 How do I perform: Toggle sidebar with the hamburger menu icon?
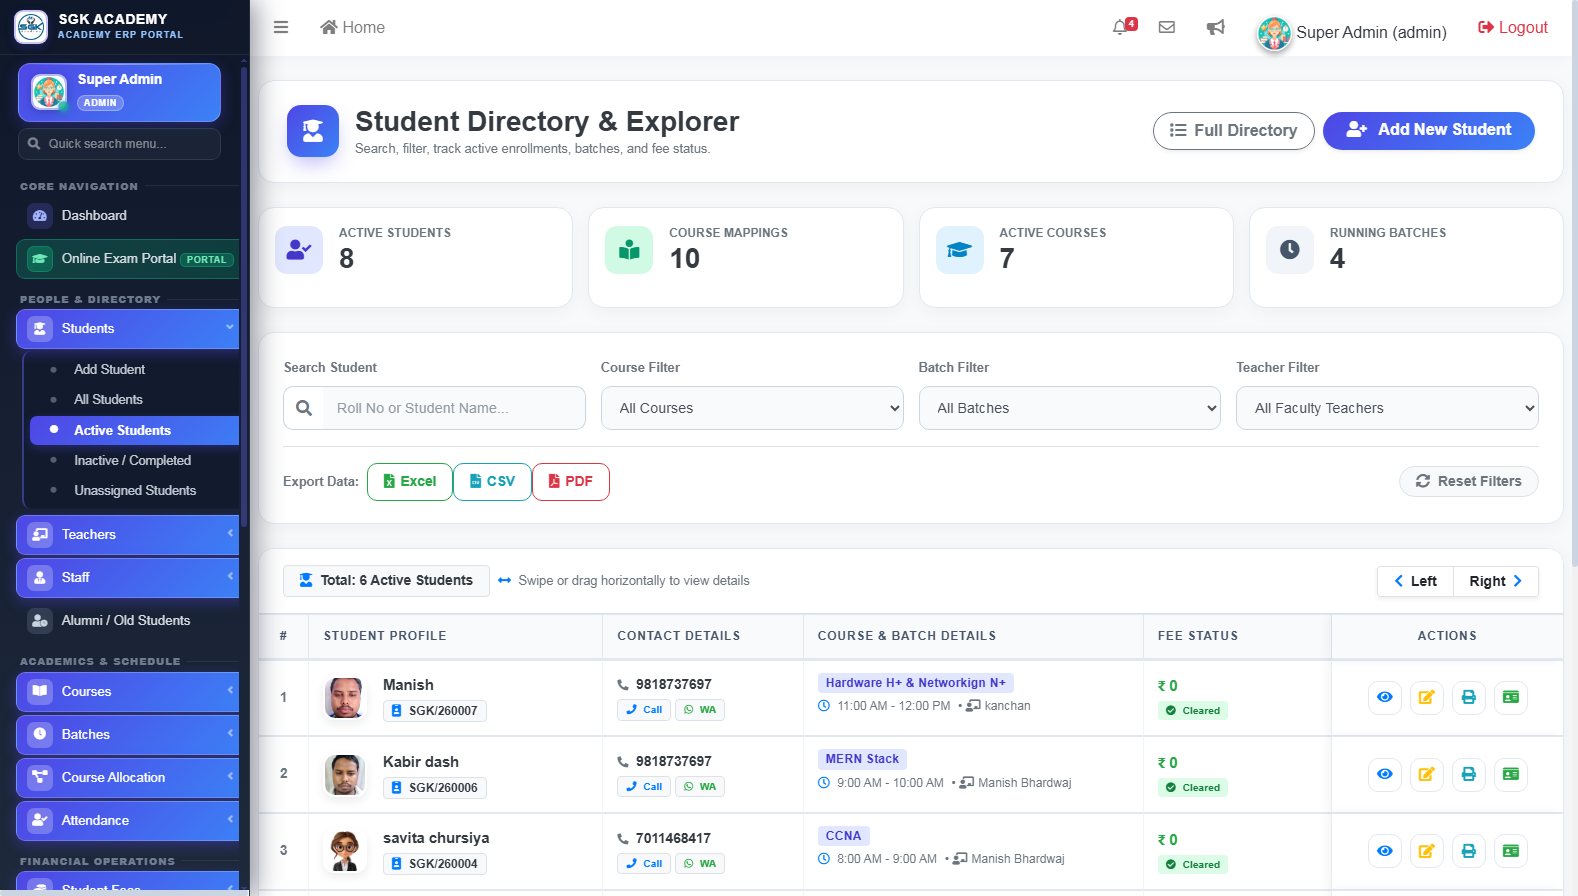[281, 27]
